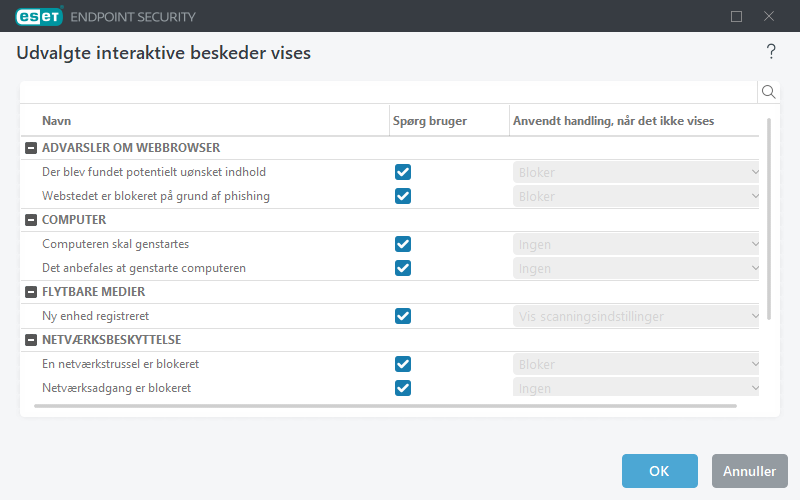Viewport: 800px width, 500px height.
Task: Click the ESET logo in title bar
Action: [39, 16]
